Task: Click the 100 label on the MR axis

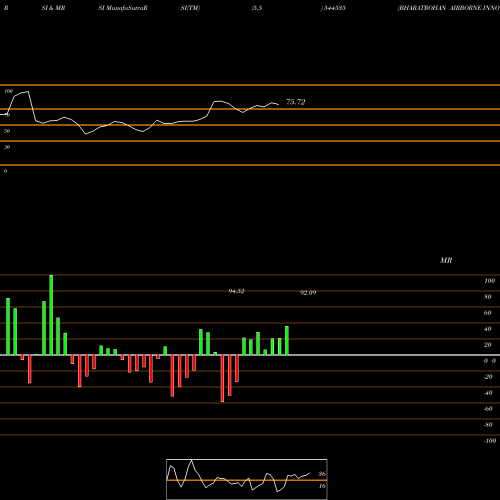Action: point(489,281)
